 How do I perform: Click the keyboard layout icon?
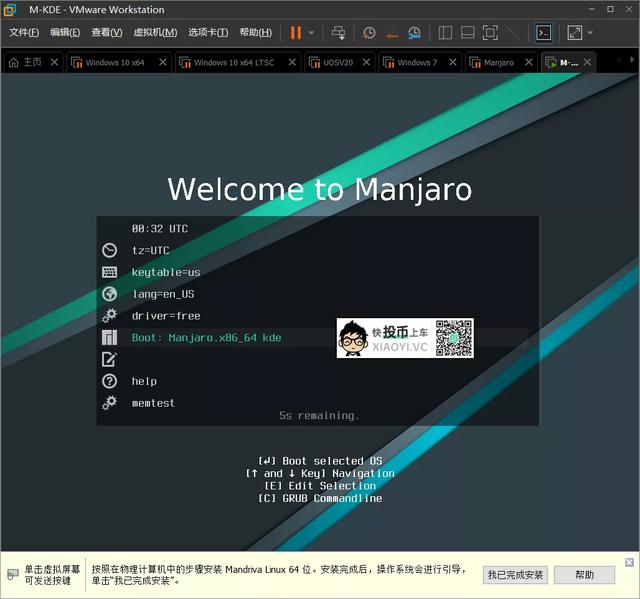pos(109,272)
